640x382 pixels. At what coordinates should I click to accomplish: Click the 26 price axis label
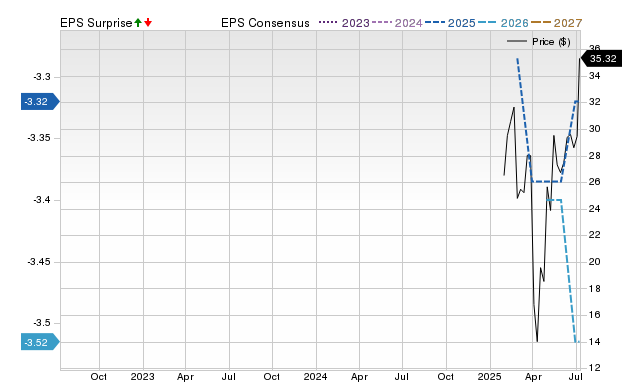pos(594,182)
